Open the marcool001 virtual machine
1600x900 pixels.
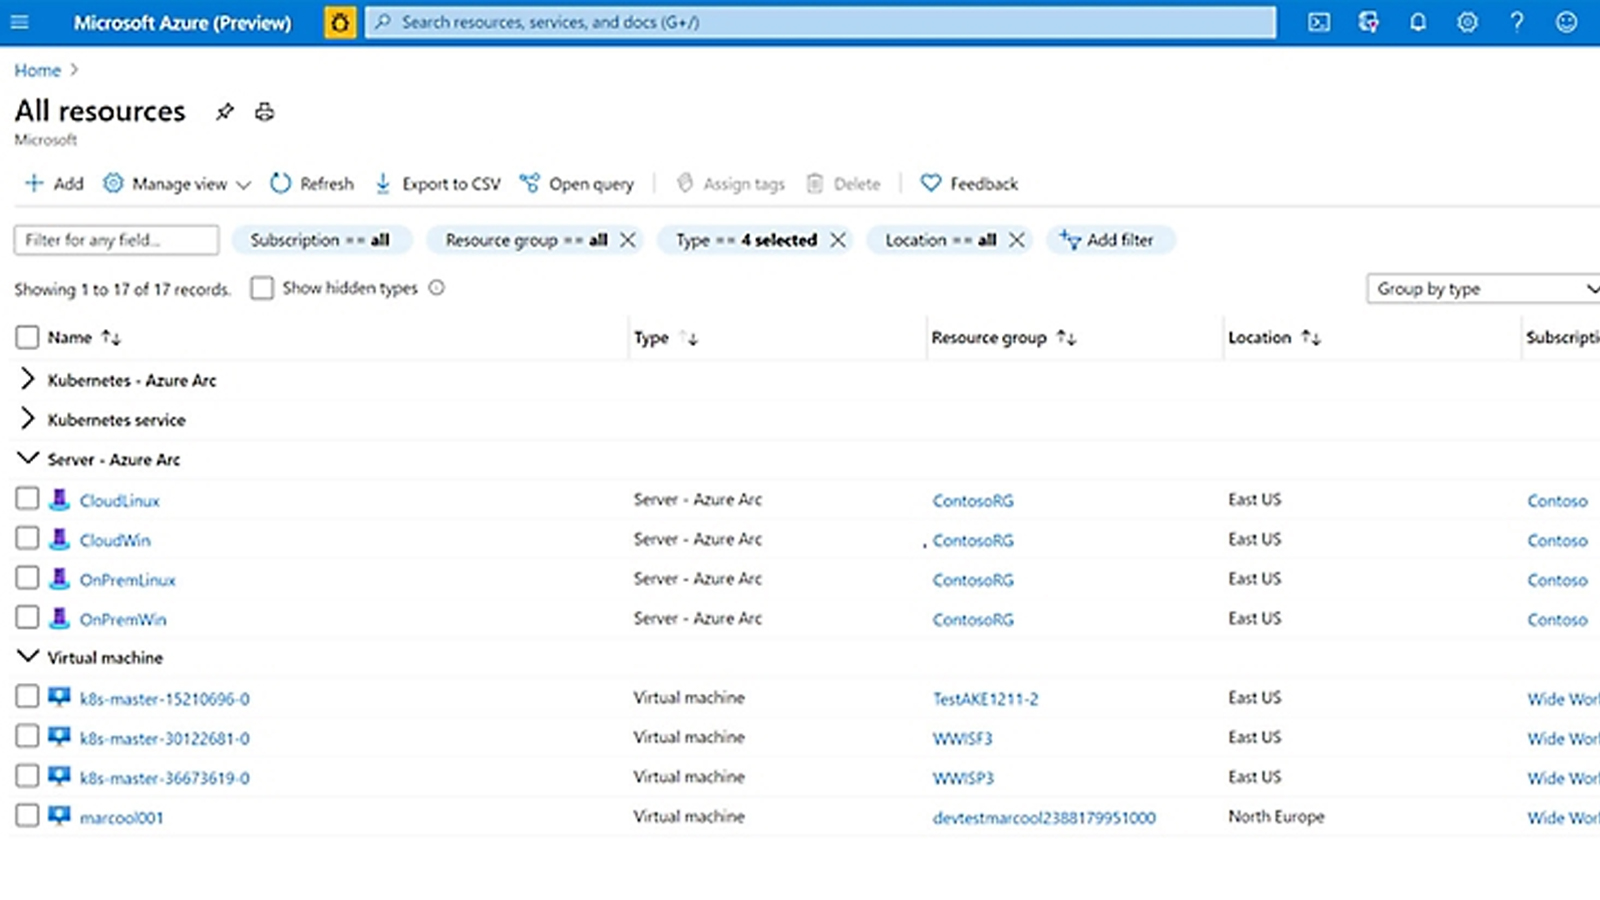tap(120, 816)
